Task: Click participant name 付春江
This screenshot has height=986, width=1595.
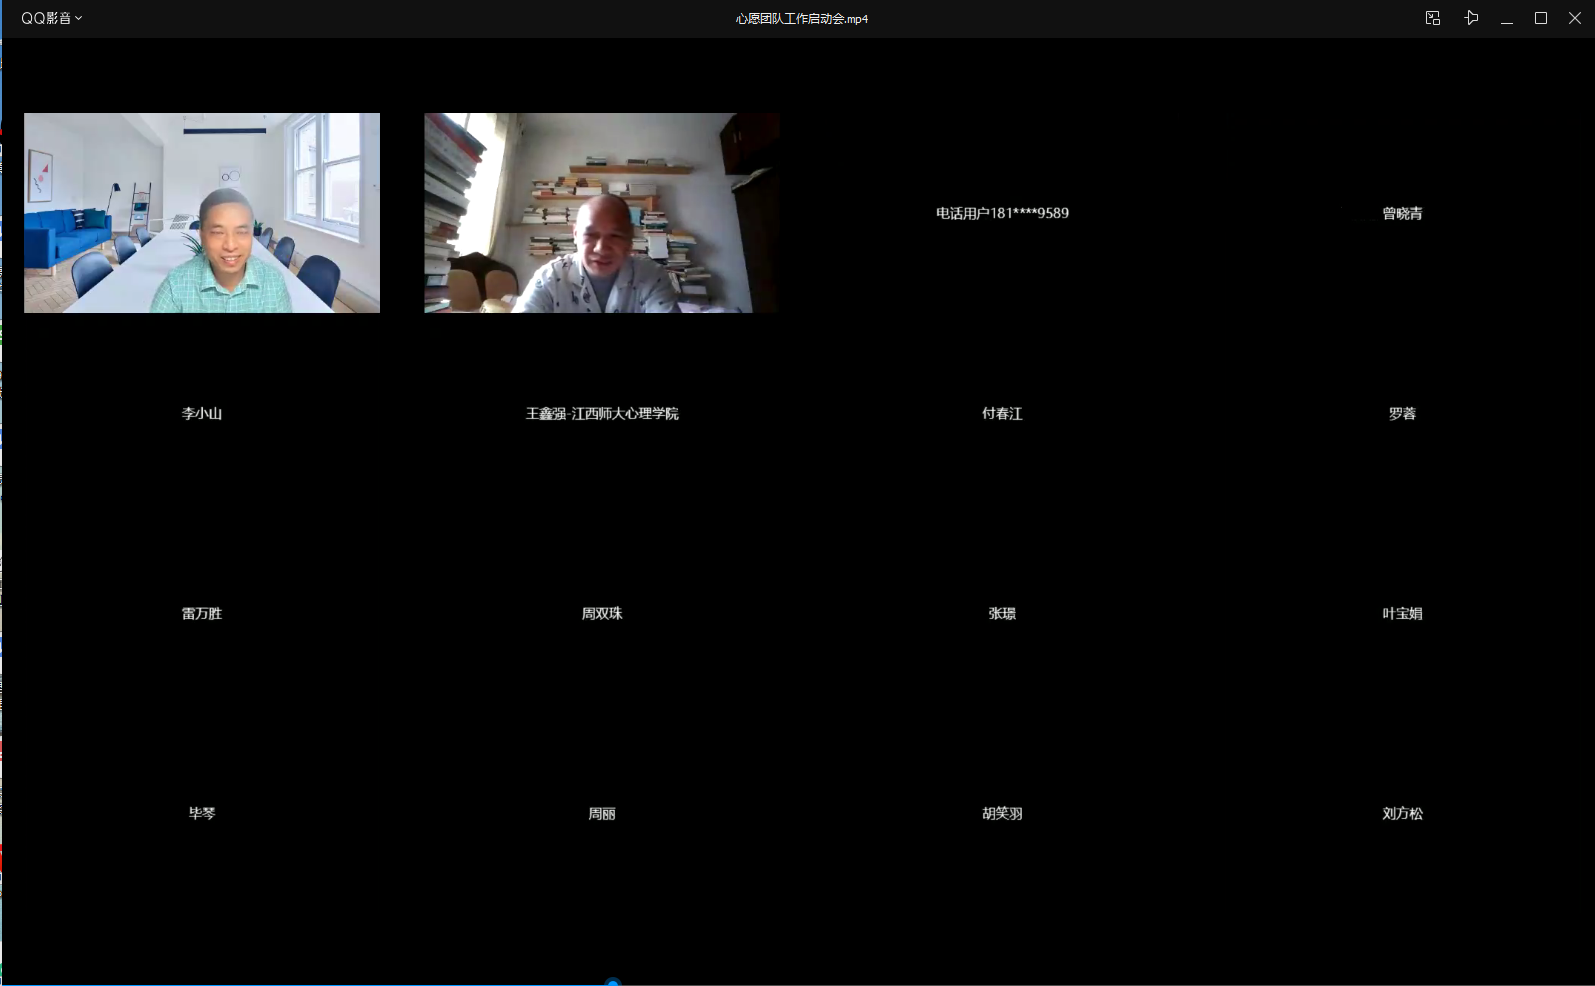Action: click(x=1002, y=413)
